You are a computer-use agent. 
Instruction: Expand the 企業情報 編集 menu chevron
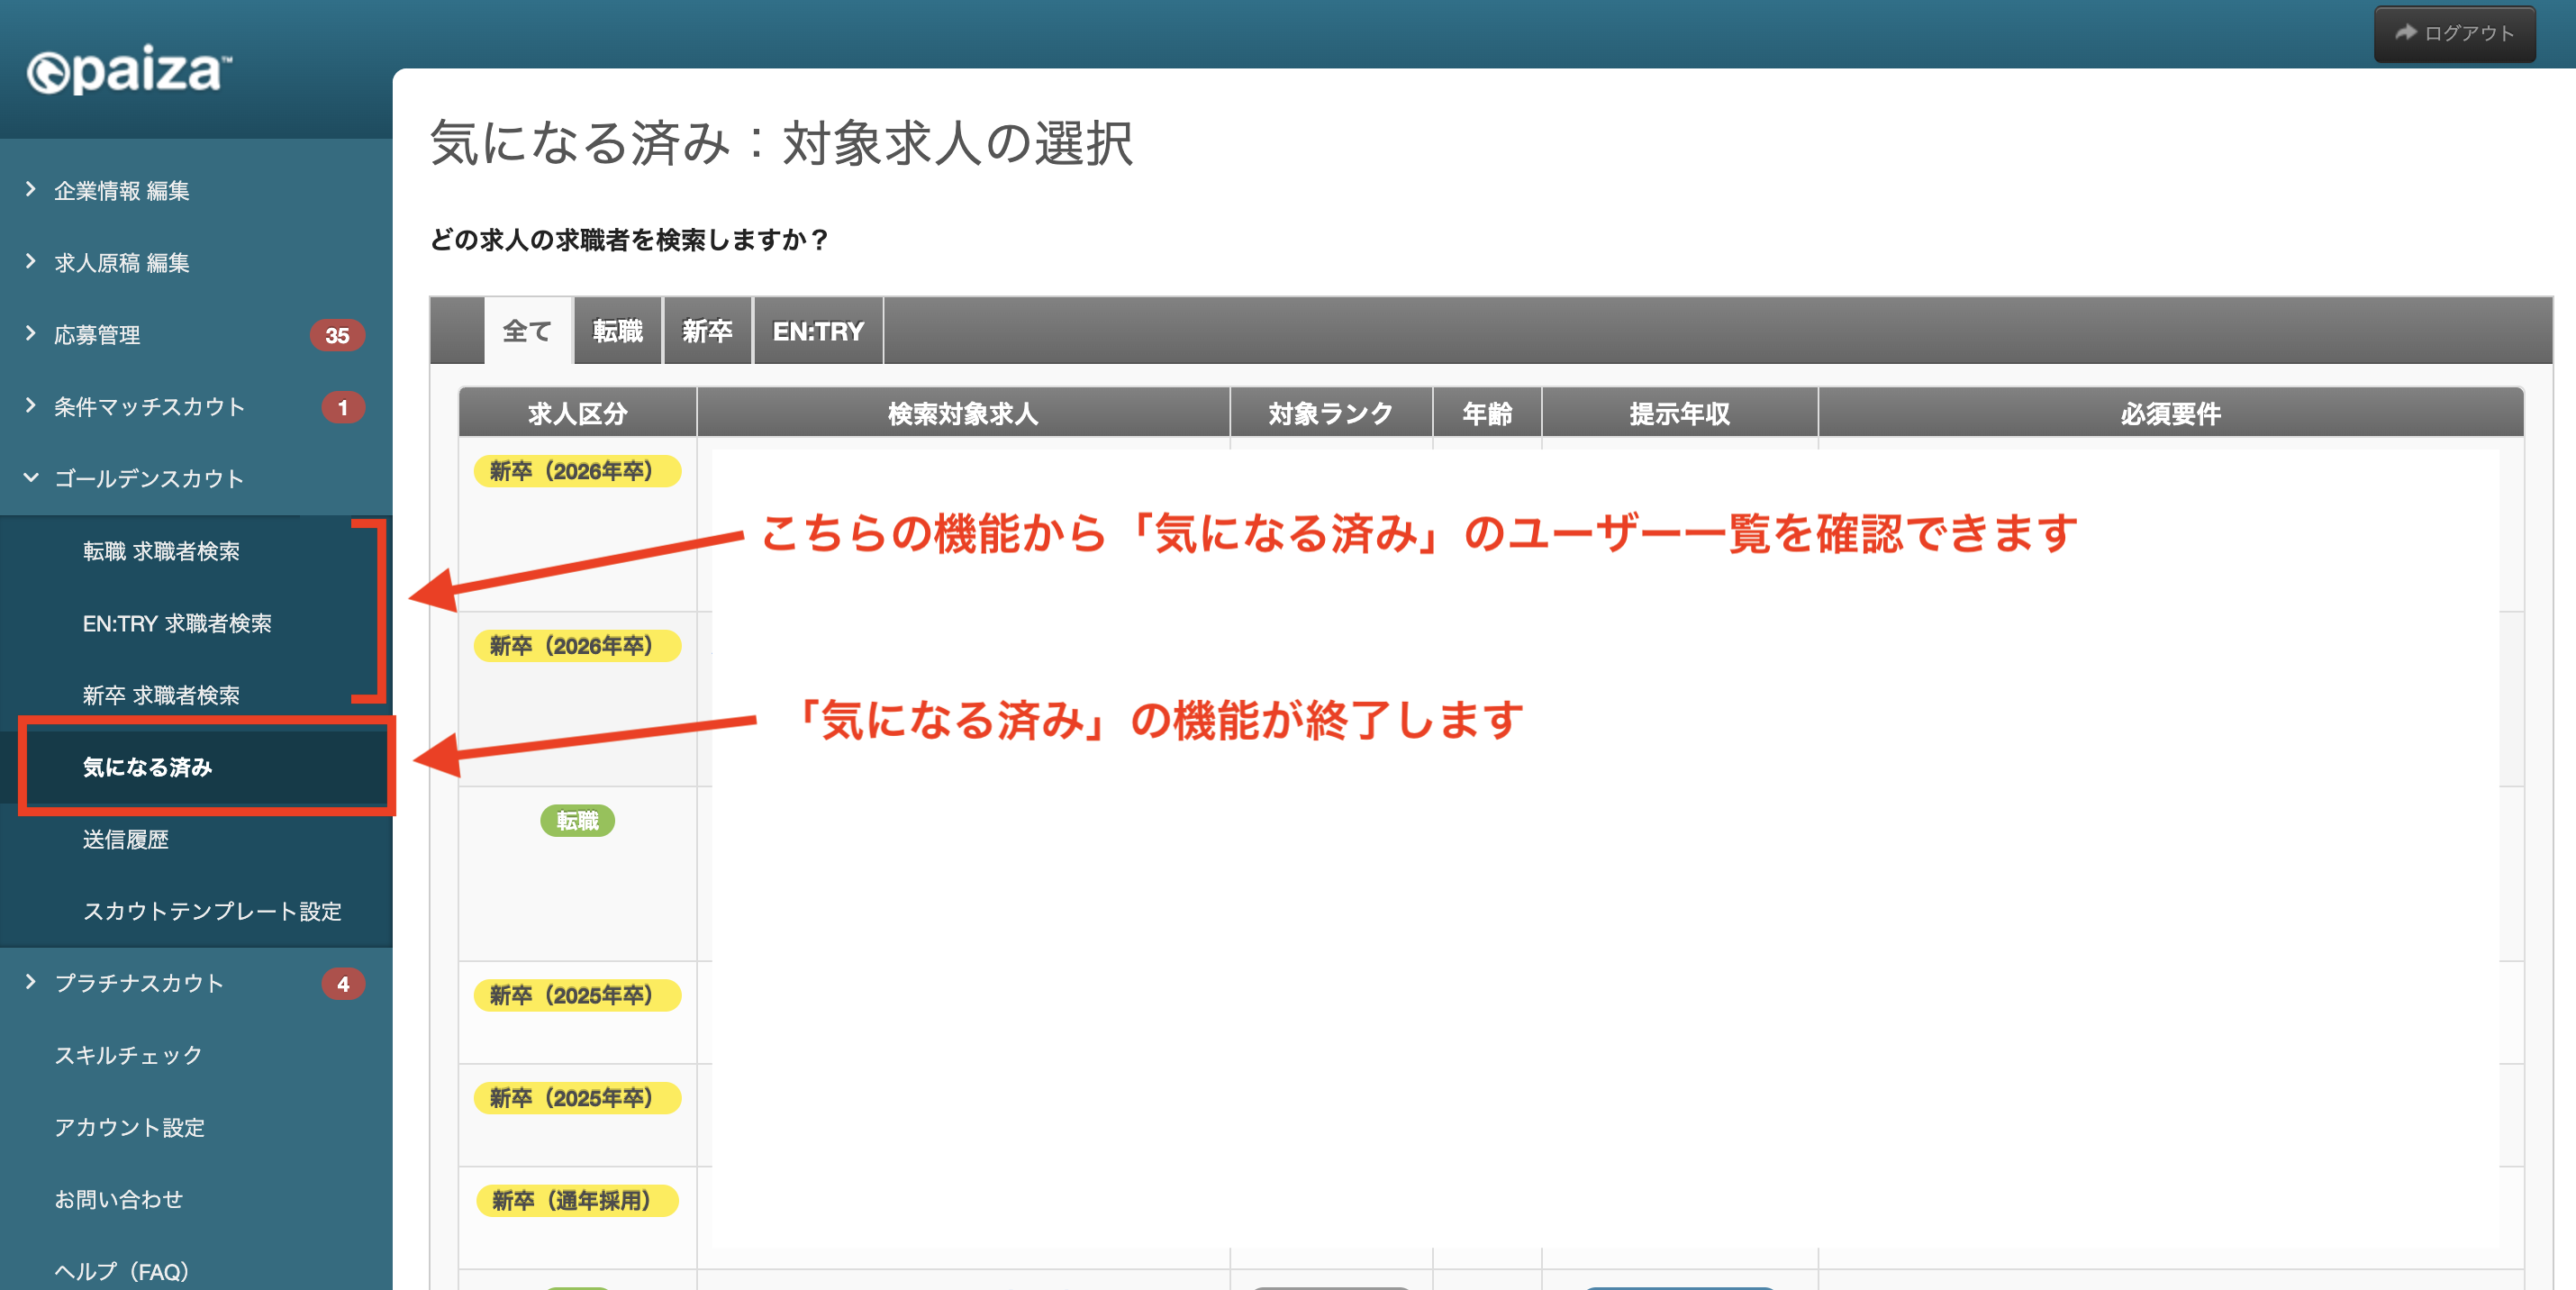[31, 189]
